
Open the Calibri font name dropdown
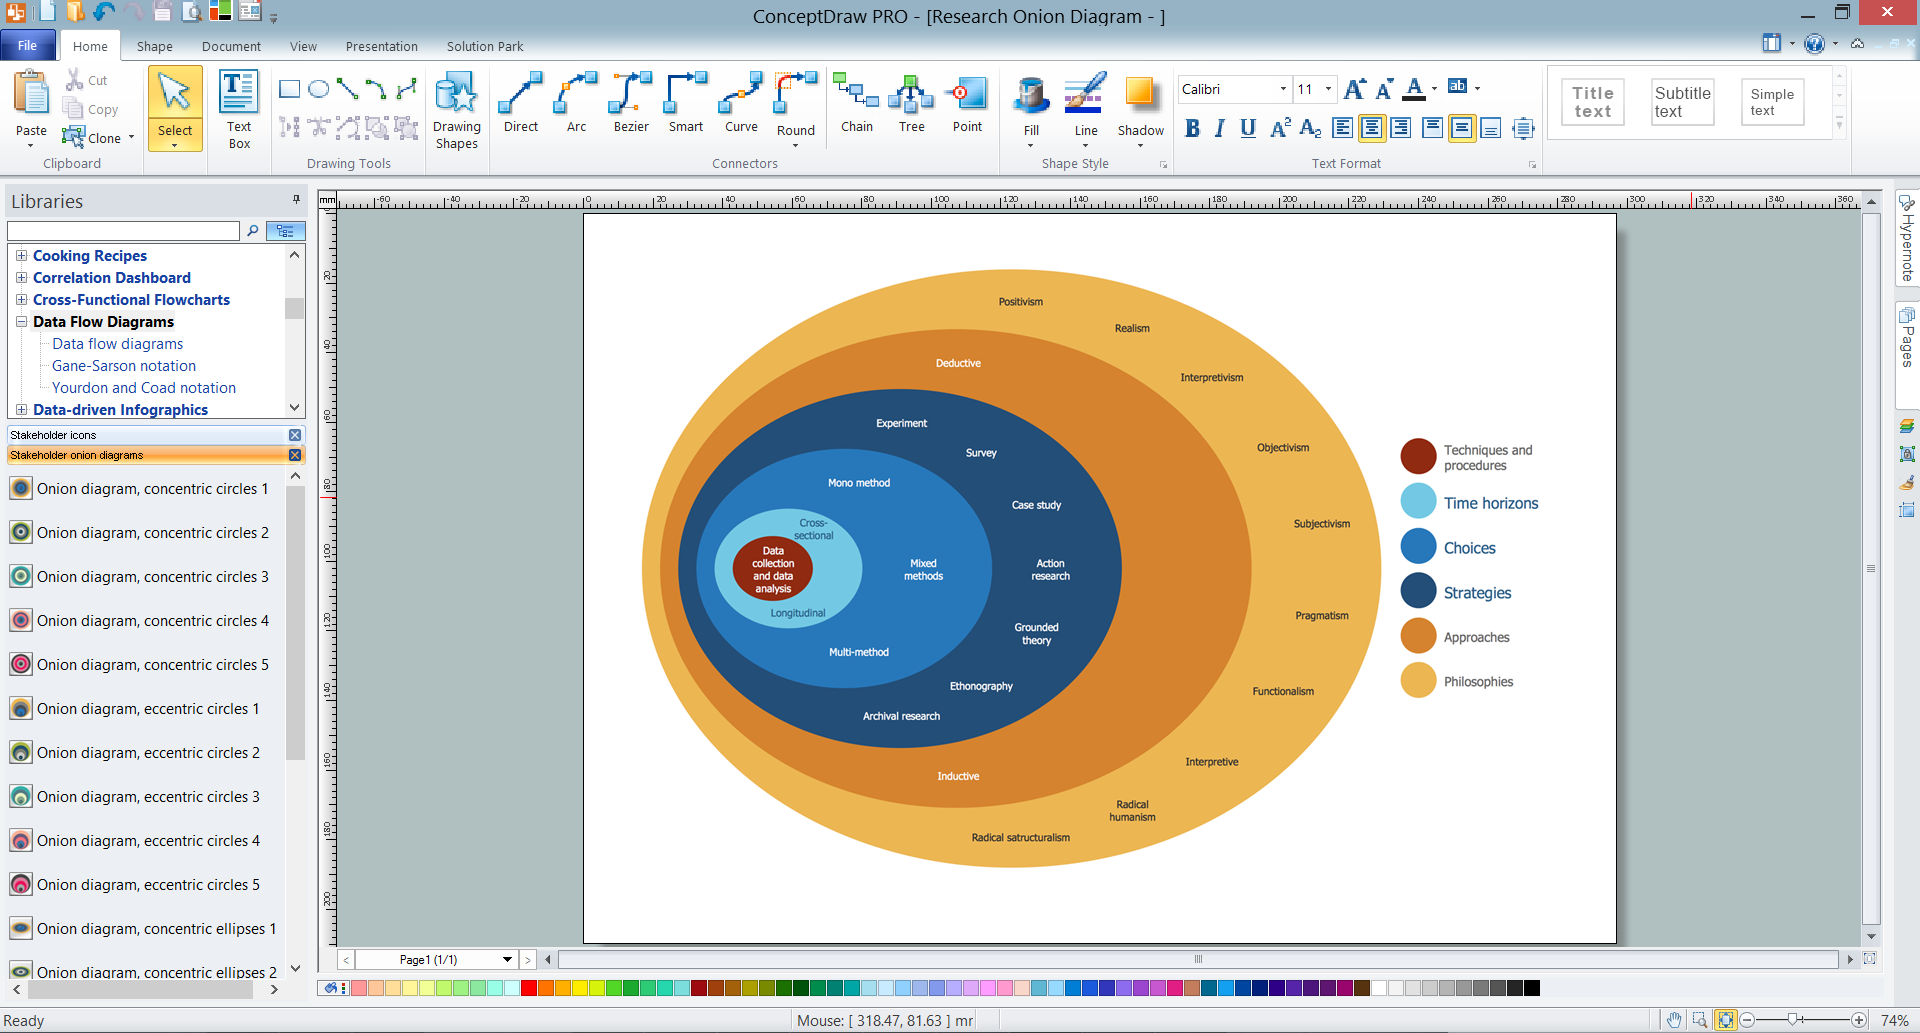pos(1284,89)
